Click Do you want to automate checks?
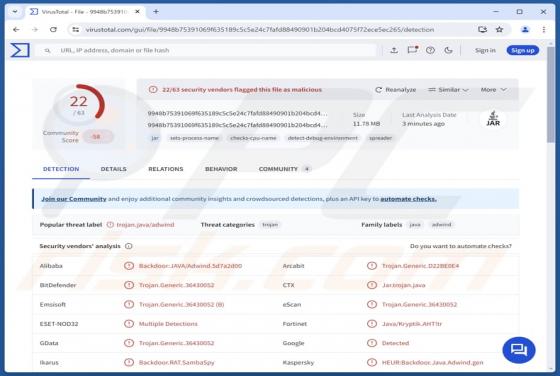This screenshot has width=560, height=376. click(x=461, y=246)
